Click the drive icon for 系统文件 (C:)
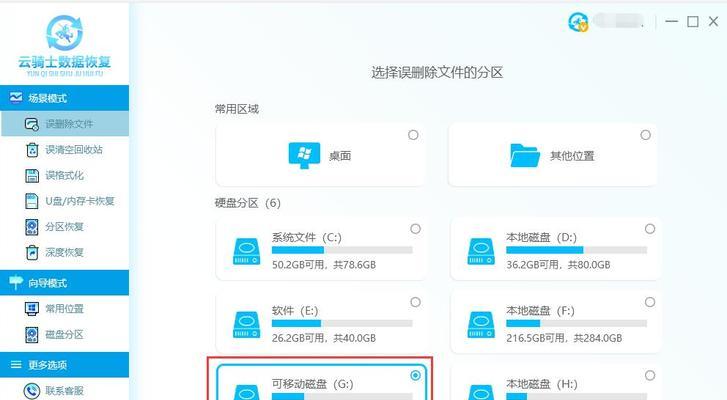 pyautogui.click(x=247, y=252)
